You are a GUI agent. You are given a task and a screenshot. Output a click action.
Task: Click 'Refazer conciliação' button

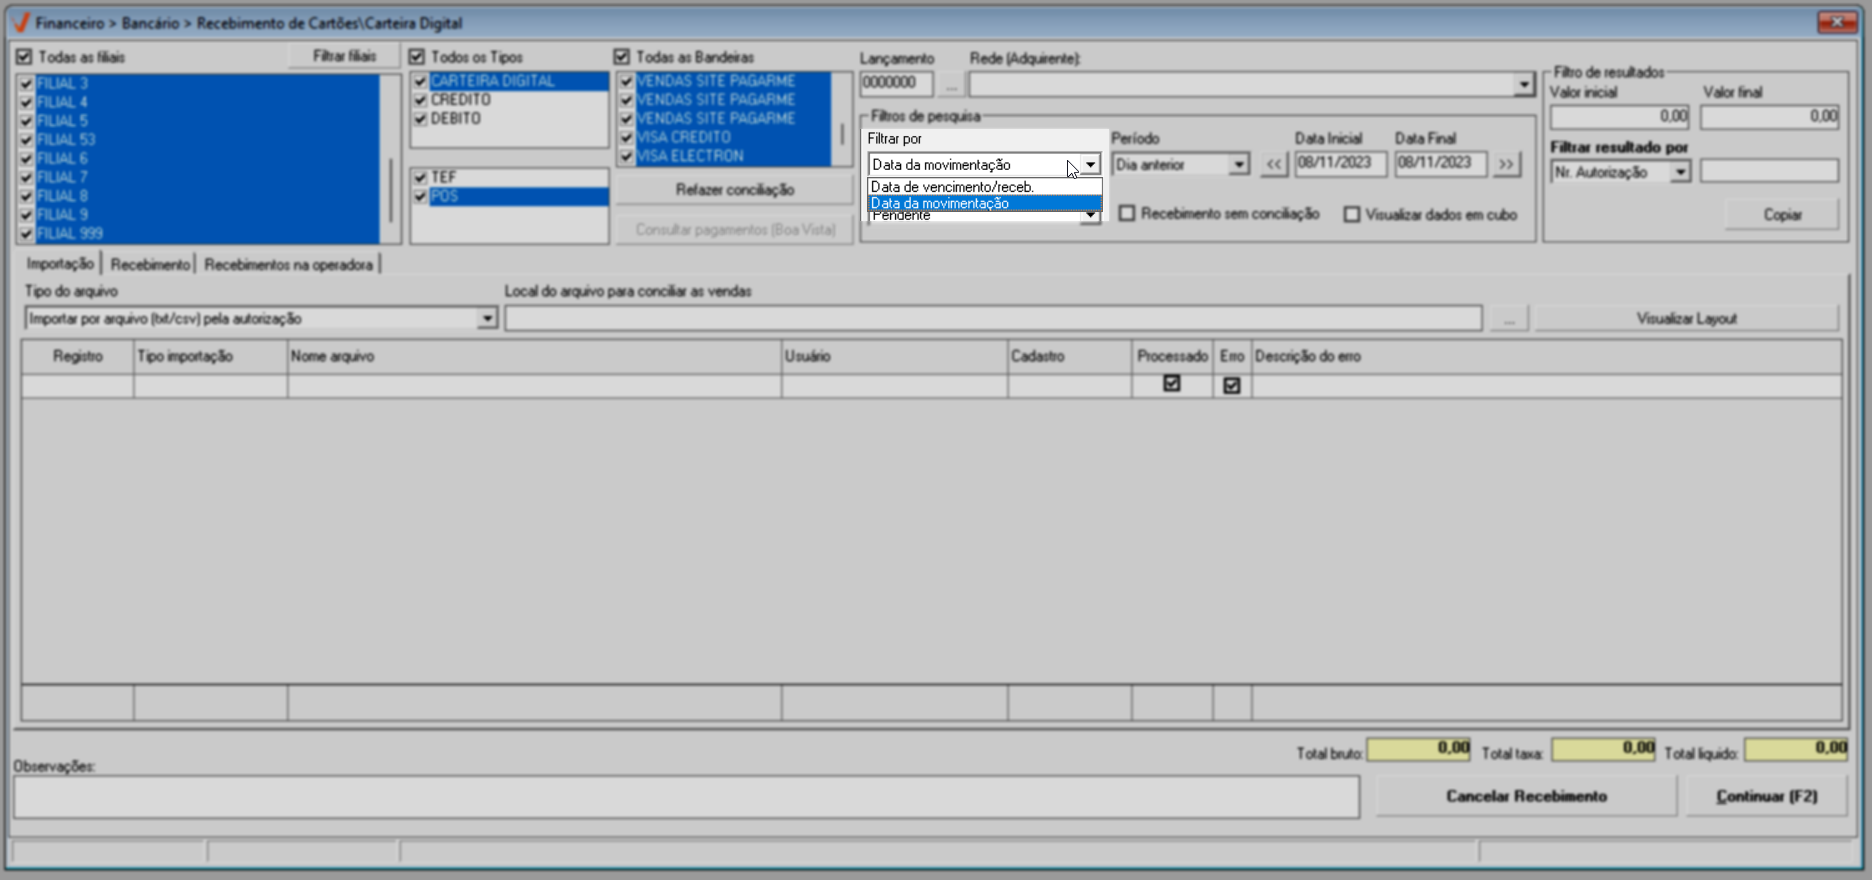tap(734, 189)
